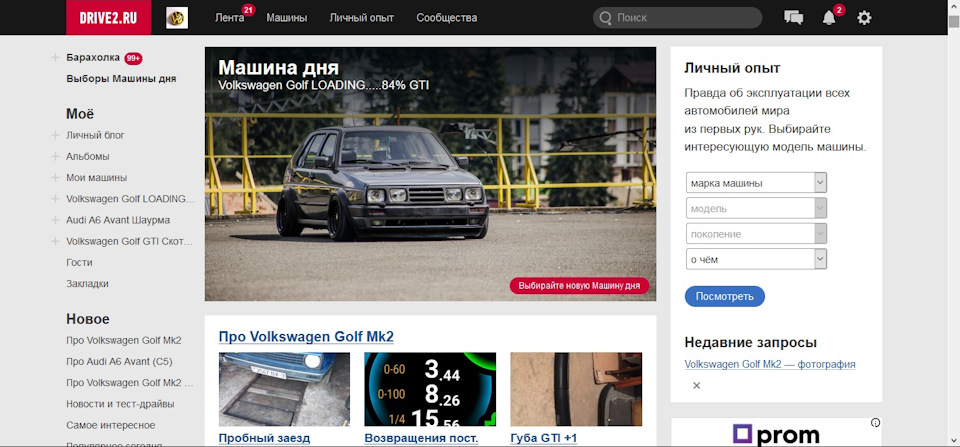The width and height of the screenshot is (960, 447).
Task: Open the prom advertisement banner
Action: (x=776, y=432)
